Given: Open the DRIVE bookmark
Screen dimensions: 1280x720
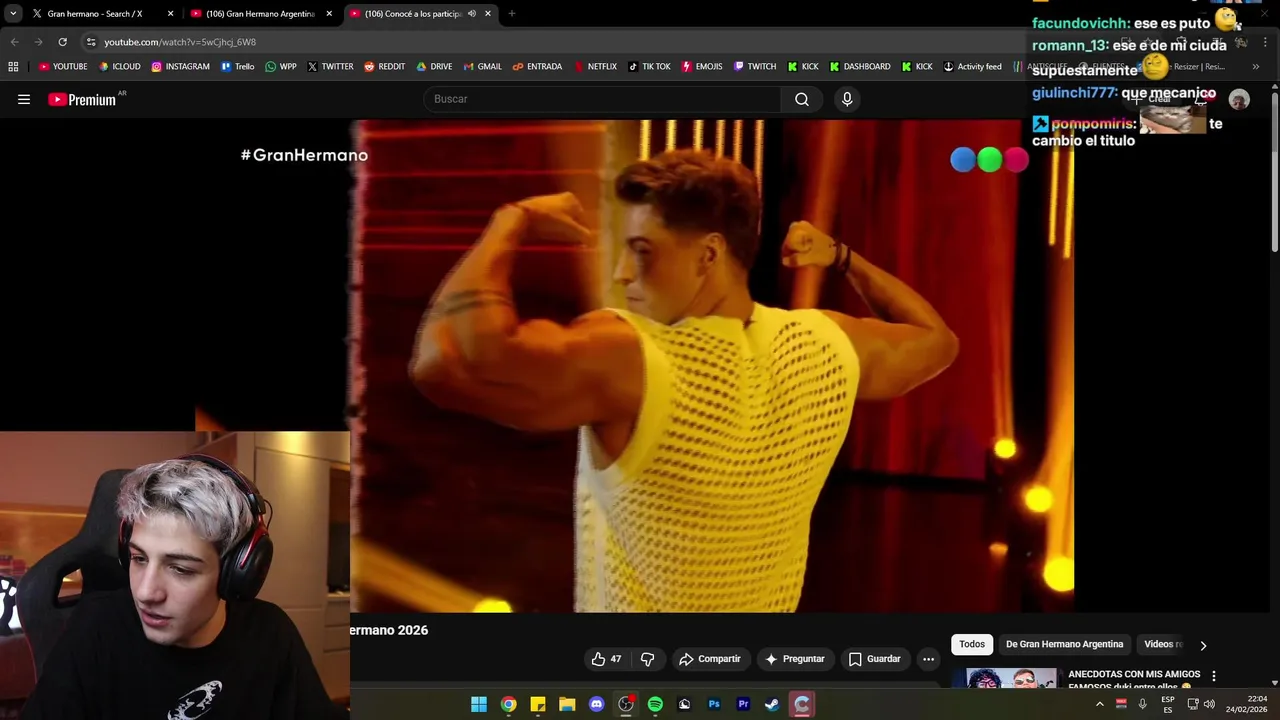Looking at the screenshot, I should click(x=434, y=67).
